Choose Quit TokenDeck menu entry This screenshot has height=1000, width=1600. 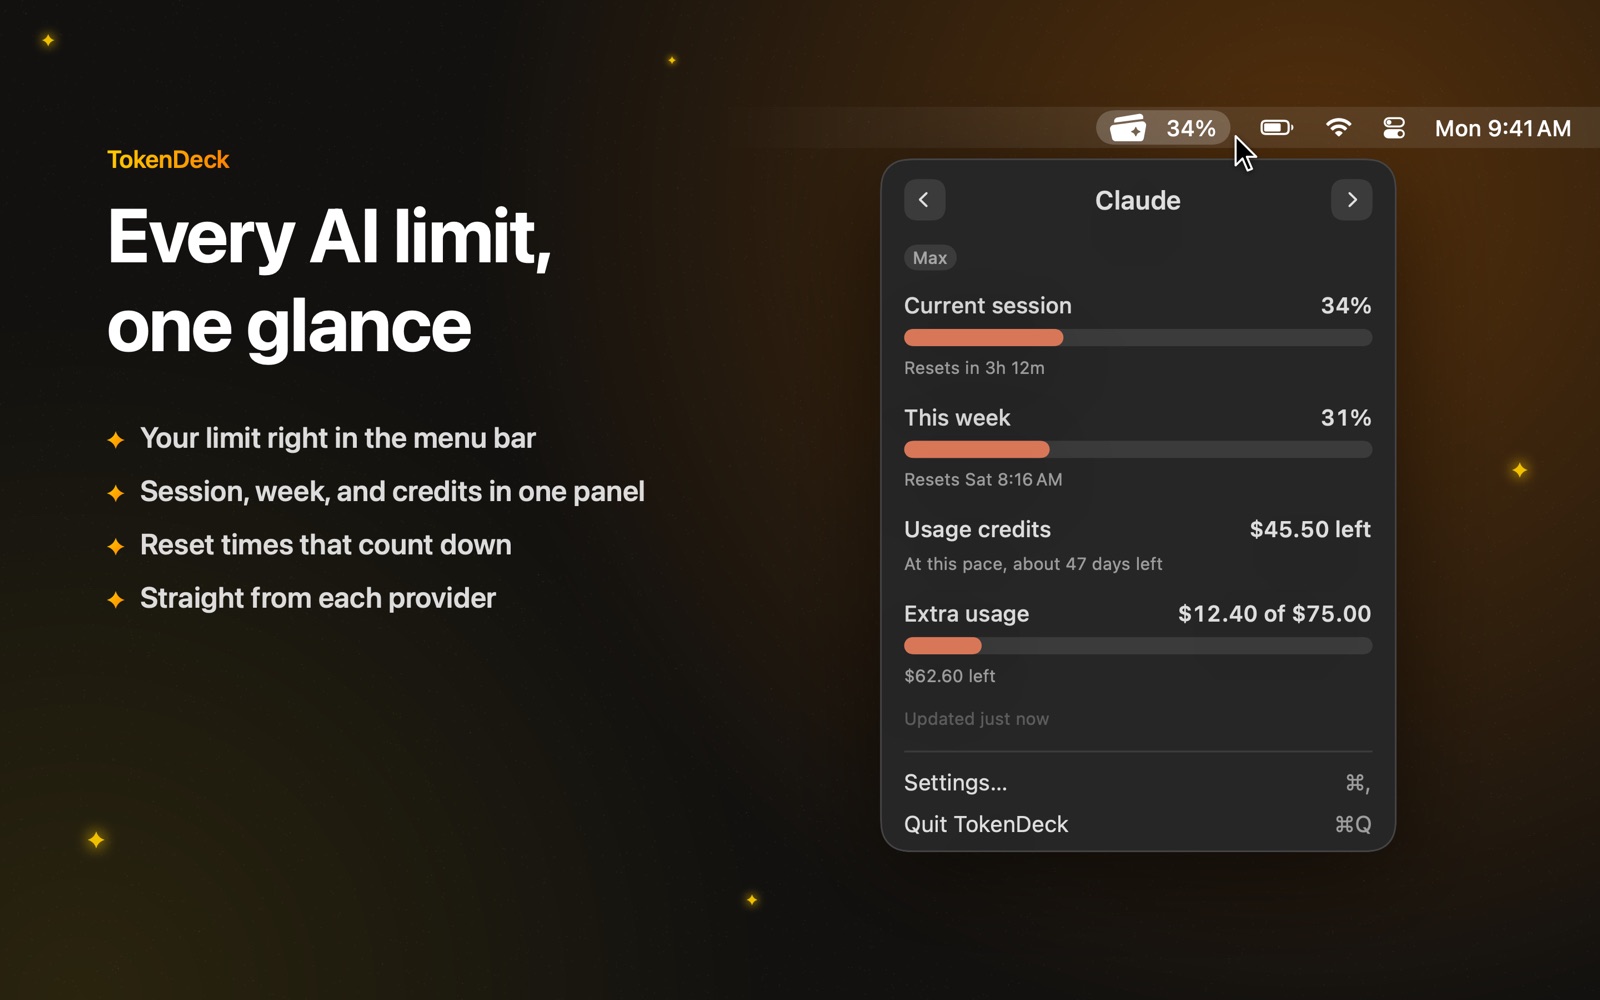(1137, 825)
